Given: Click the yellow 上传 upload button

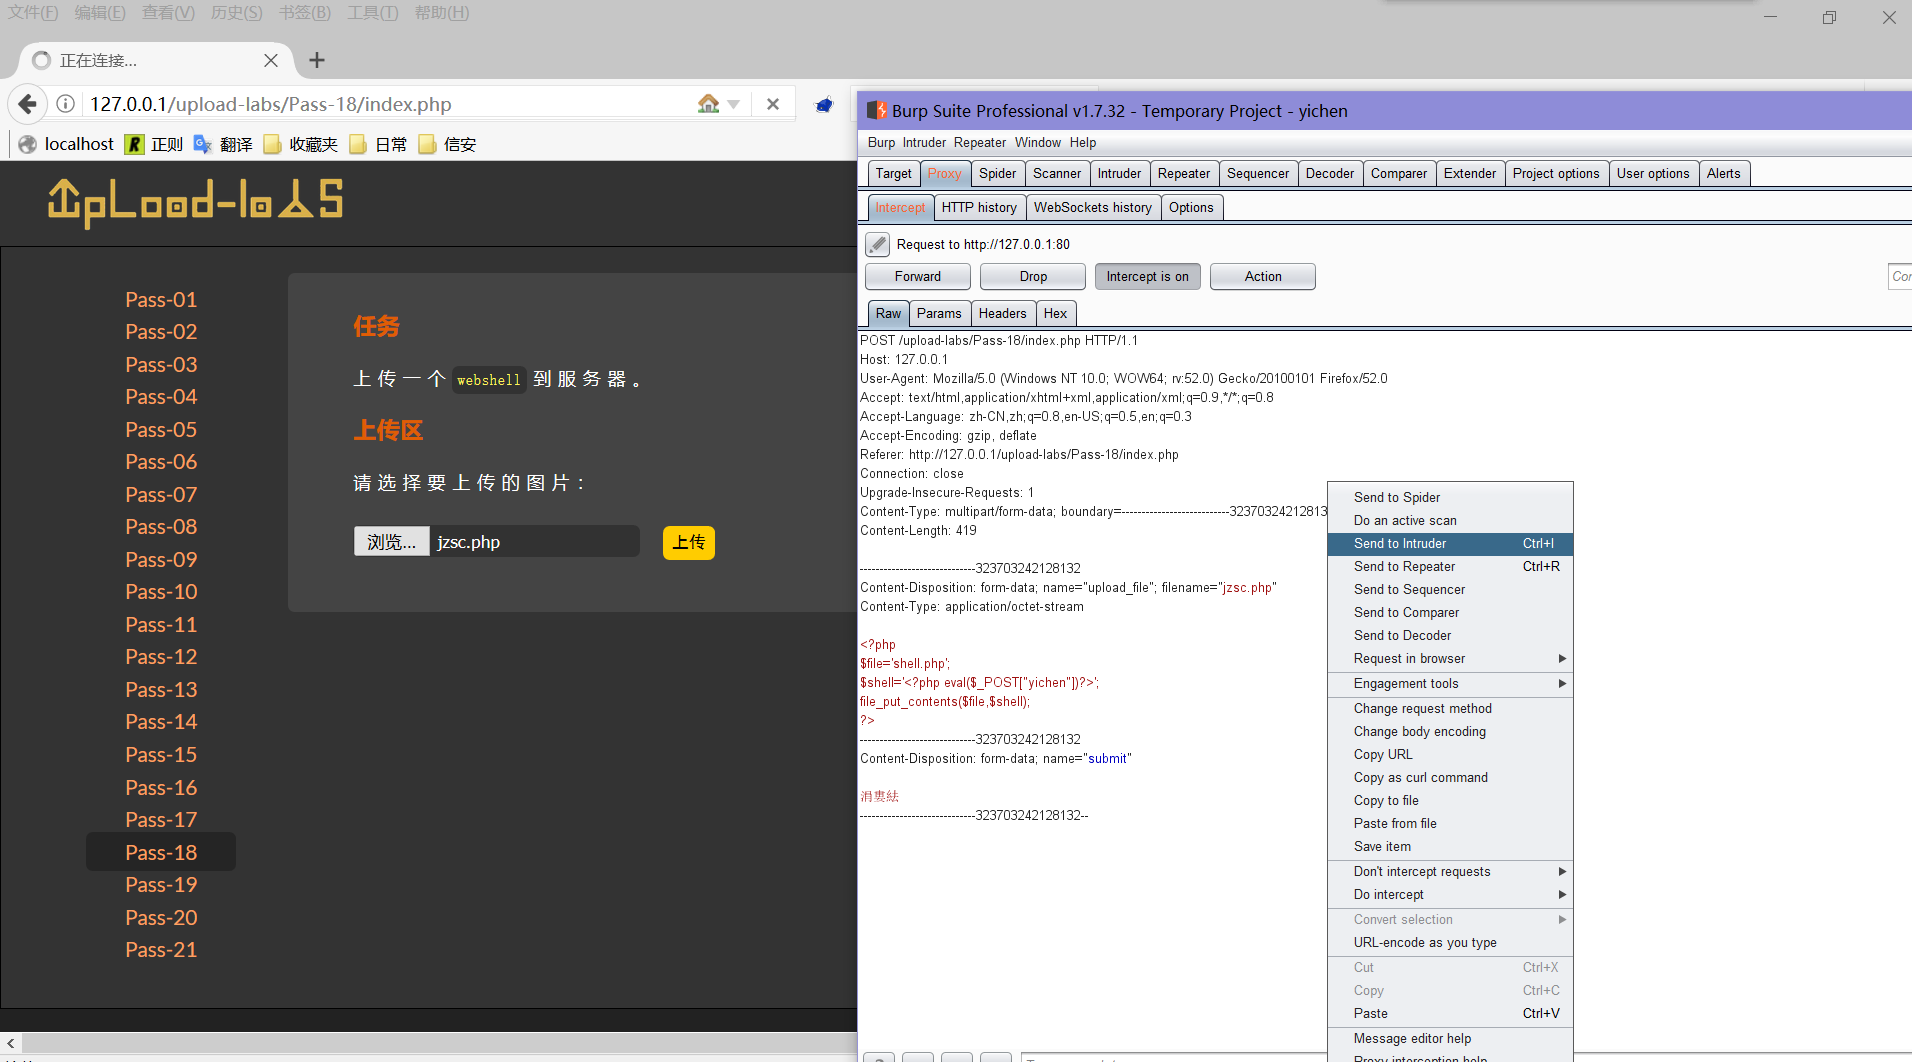Looking at the screenshot, I should pyautogui.click(x=689, y=543).
